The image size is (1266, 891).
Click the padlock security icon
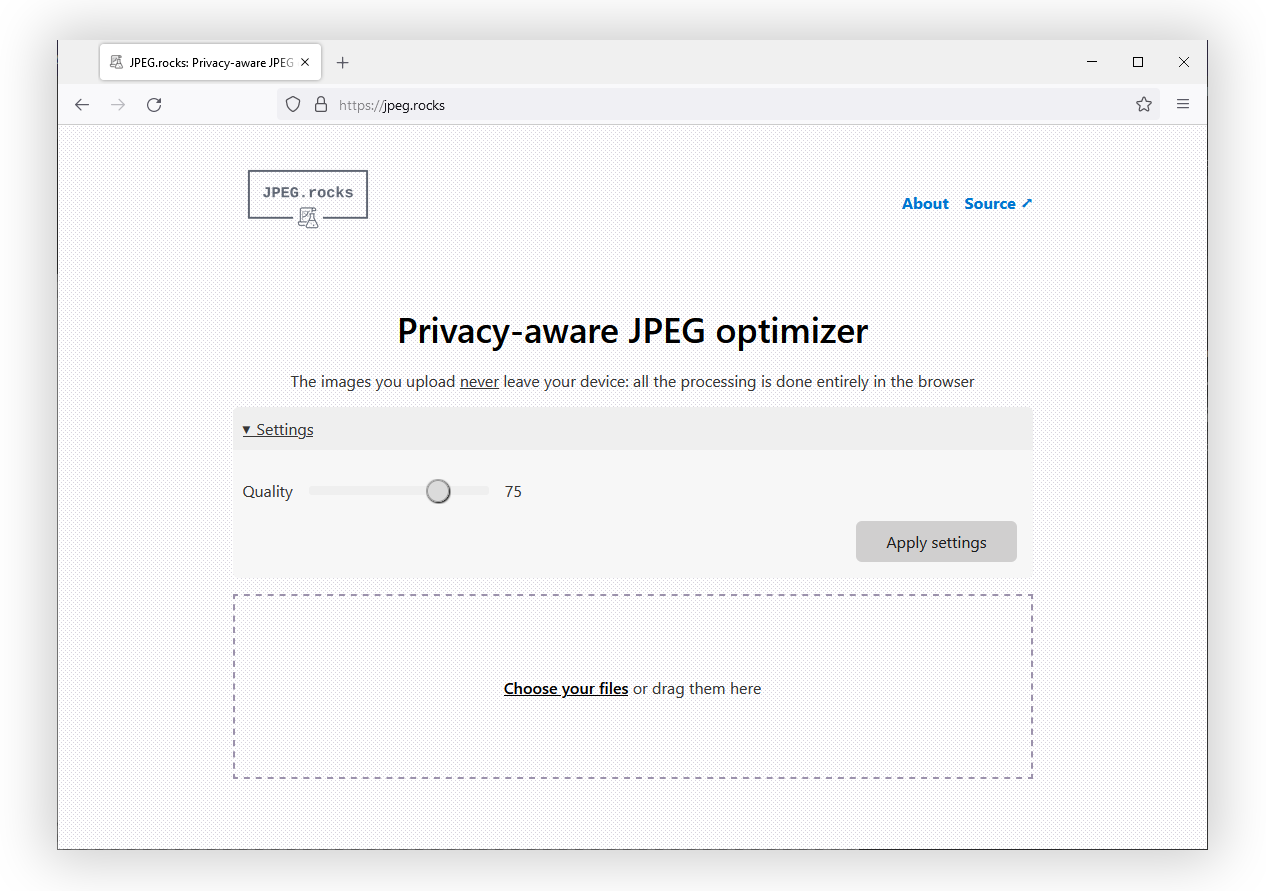coord(320,104)
